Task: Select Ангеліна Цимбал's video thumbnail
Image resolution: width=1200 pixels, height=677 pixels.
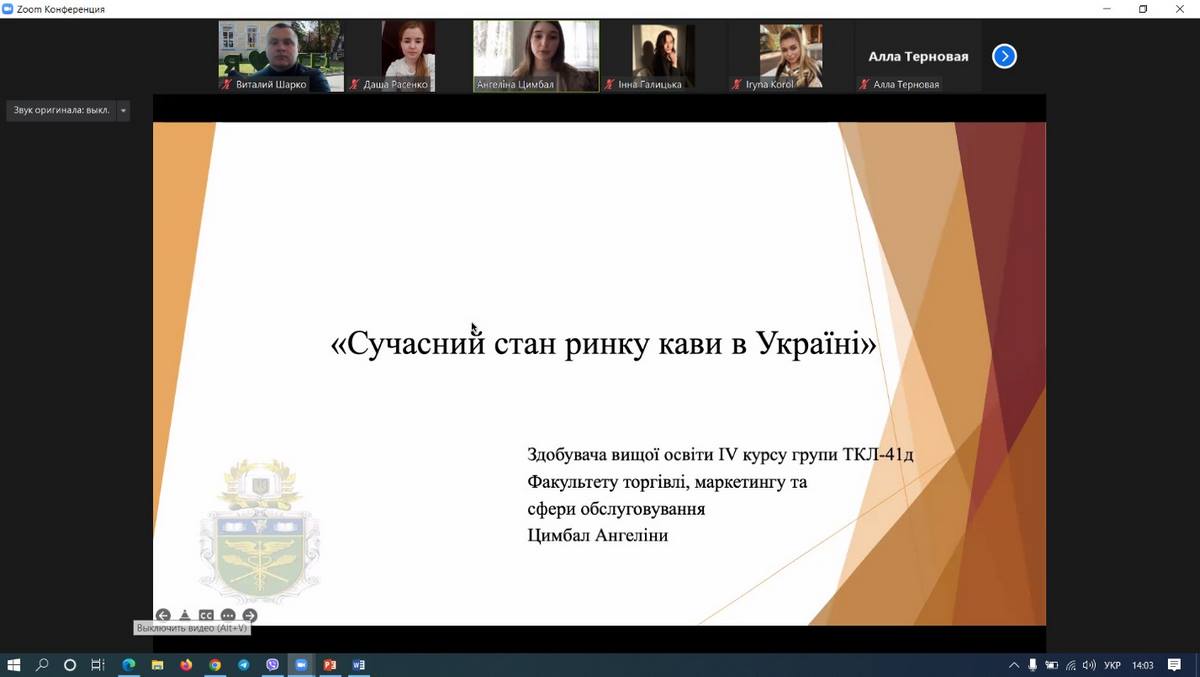Action: pyautogui.click(x=536, y=56)
